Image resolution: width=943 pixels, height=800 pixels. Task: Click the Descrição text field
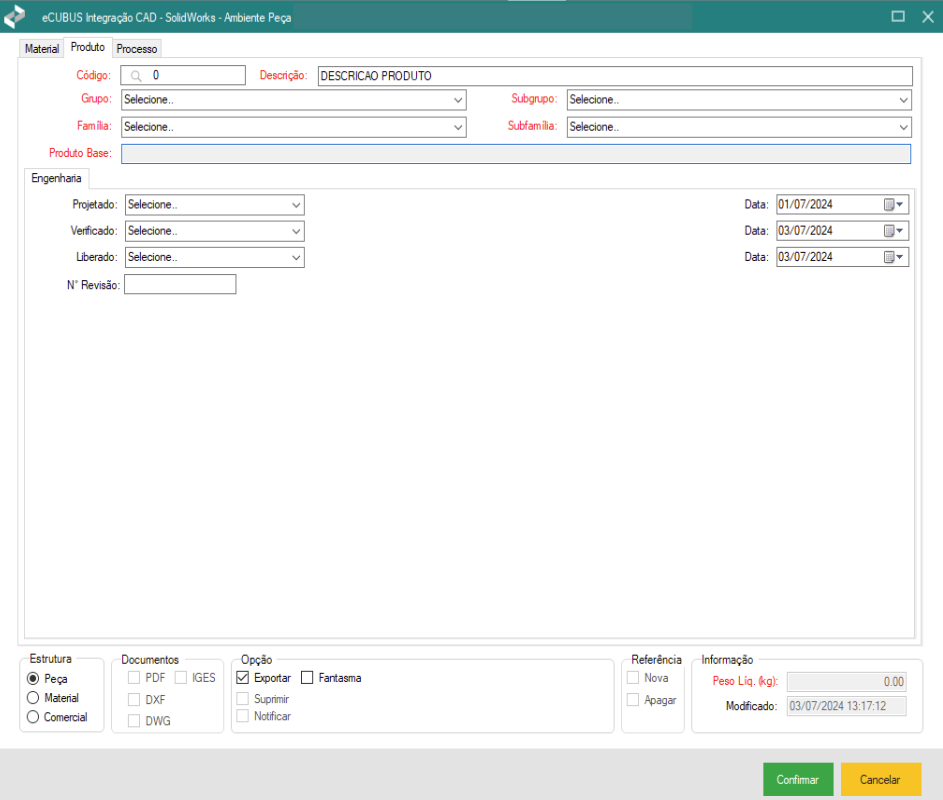click(614, 76)
